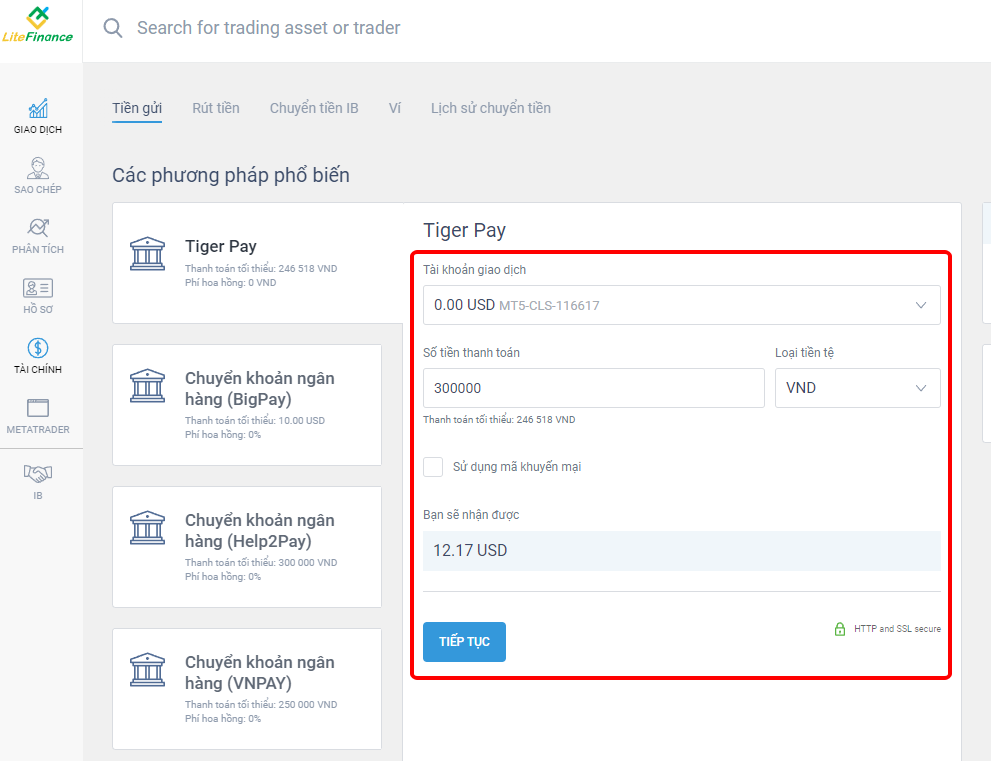Click the Tiger Pay bank icon
The height and width of the screenshot is (761, 991).
[x=147, y=254]
